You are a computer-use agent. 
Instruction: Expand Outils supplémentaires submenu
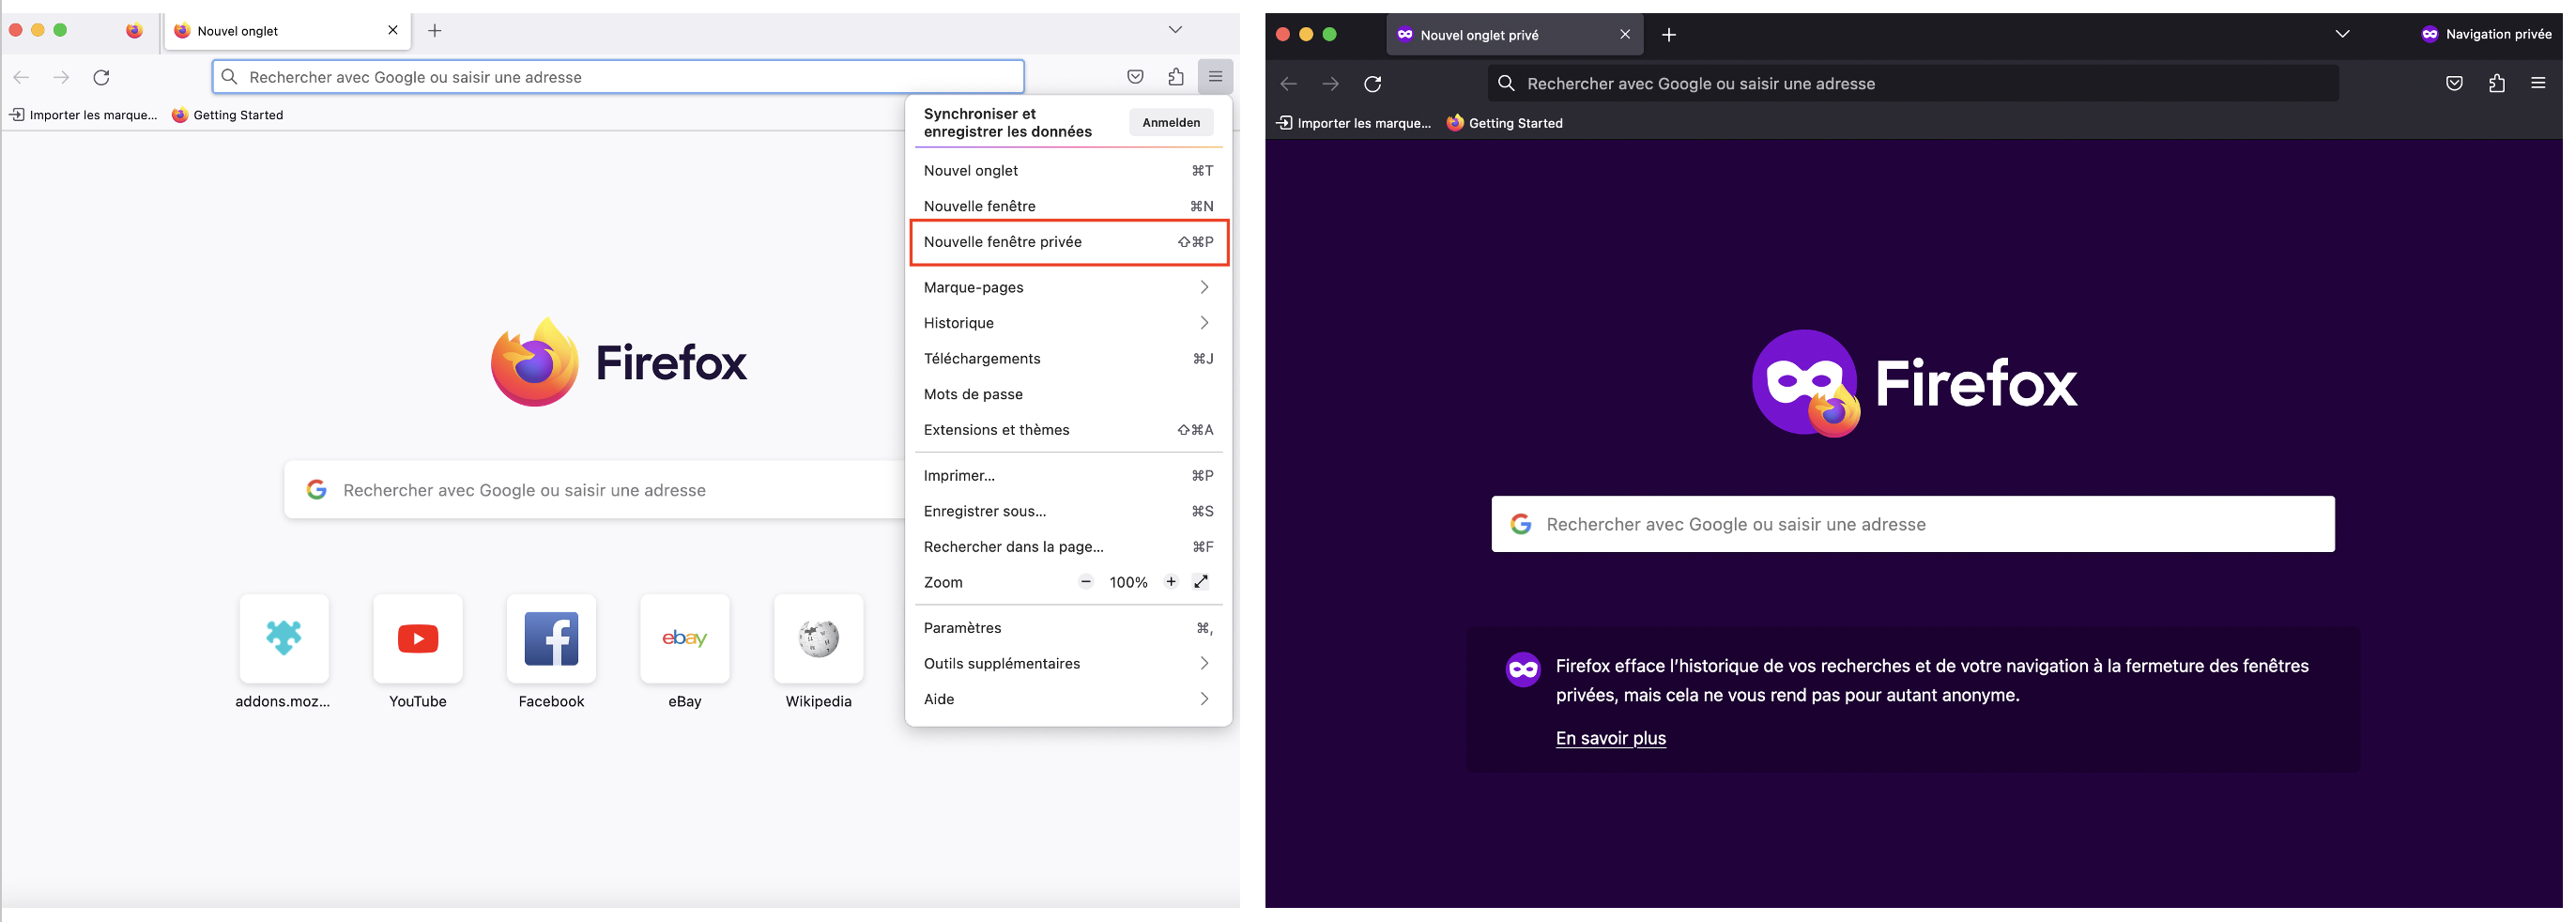[x=1068, y=664]
